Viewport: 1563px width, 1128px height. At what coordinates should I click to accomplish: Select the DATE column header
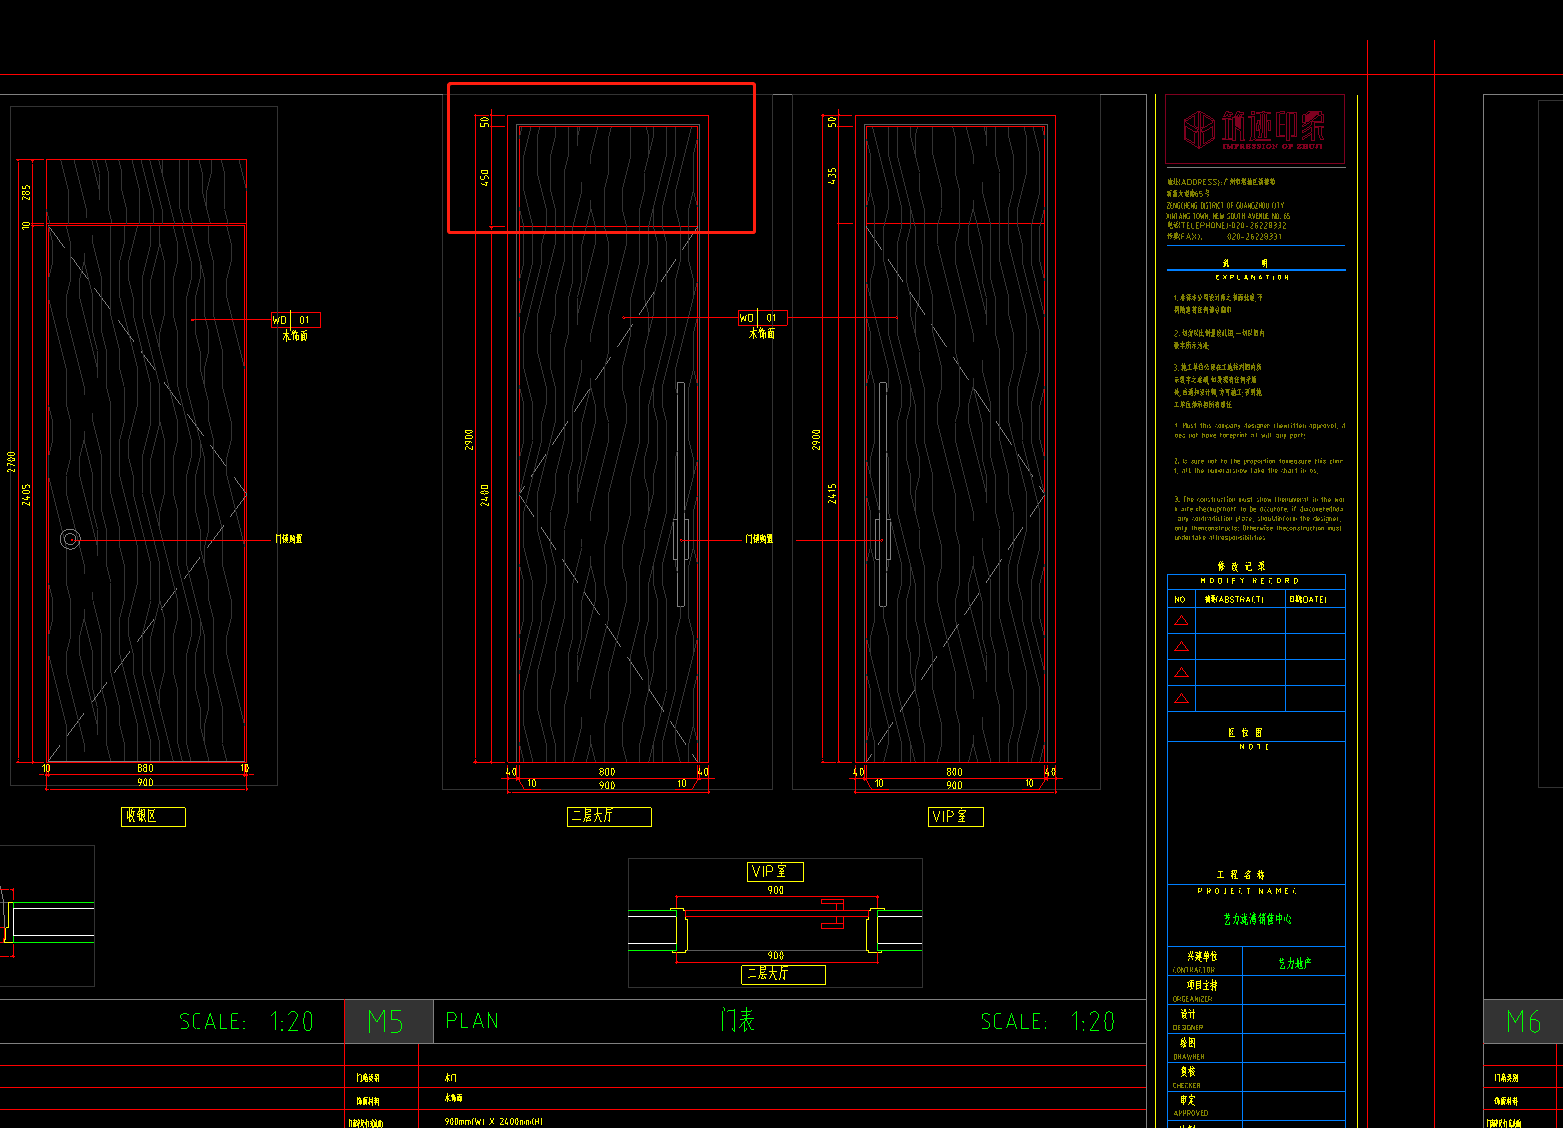[x=1308, y=600]
